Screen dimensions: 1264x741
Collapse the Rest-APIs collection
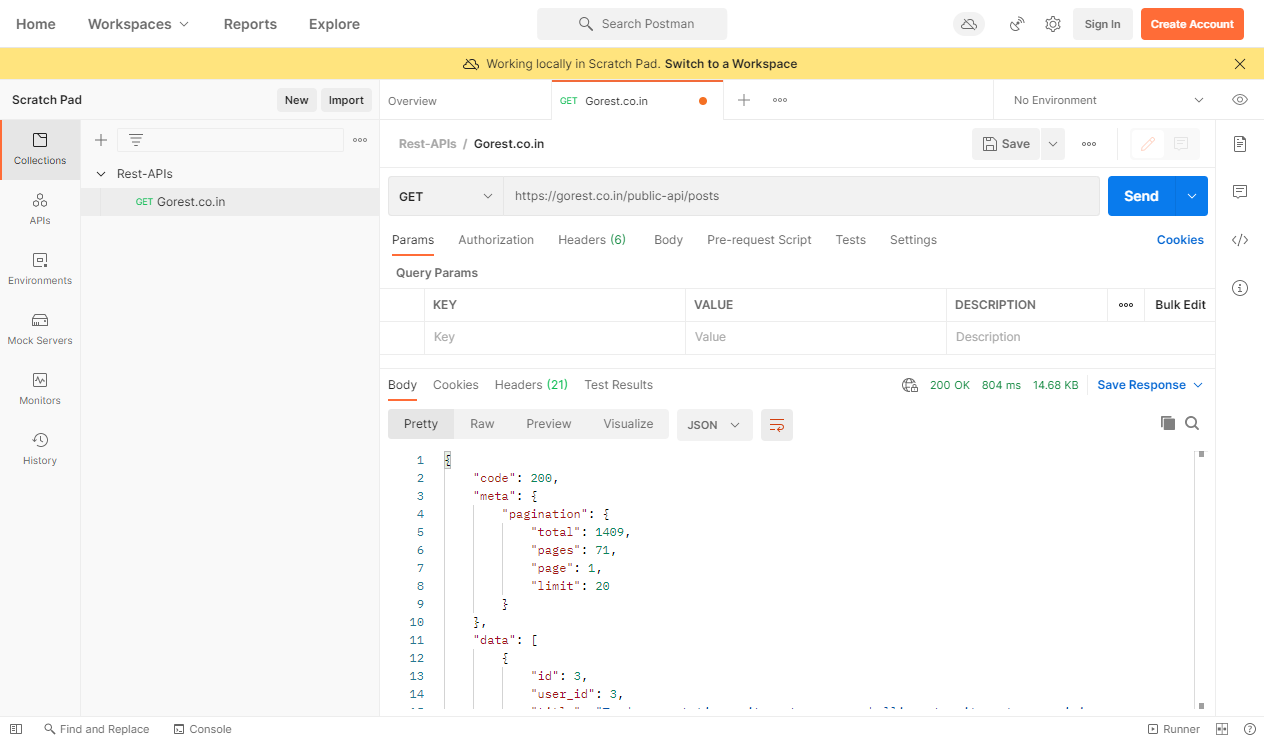click(100, 173)
